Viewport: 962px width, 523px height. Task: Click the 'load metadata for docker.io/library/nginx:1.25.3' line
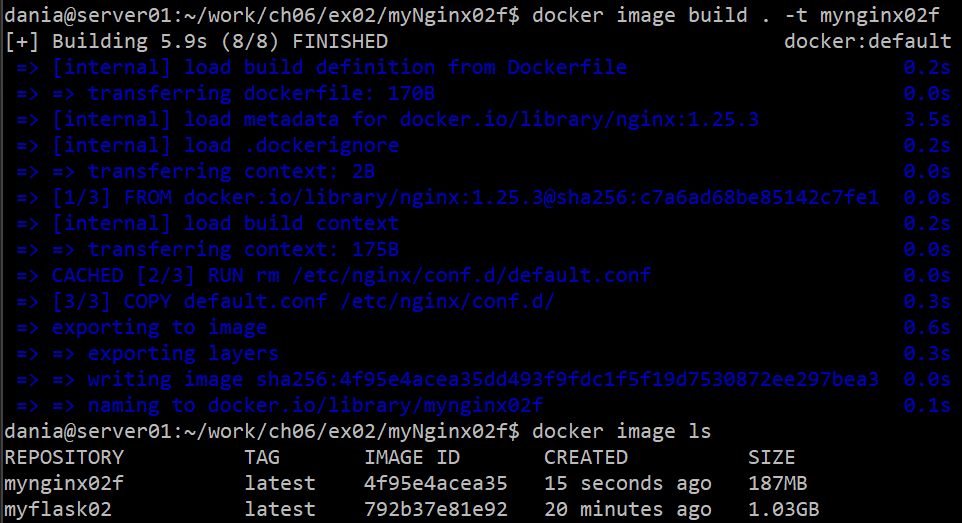tap(405, 119)
